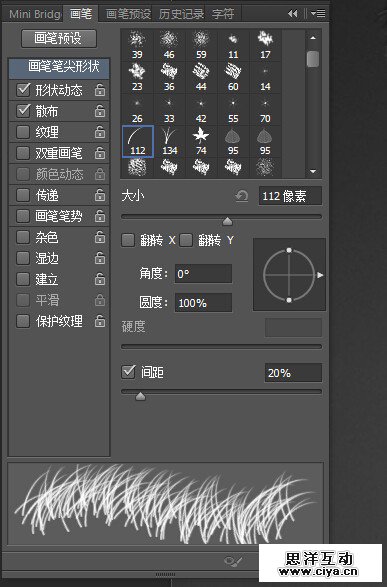Toggle the lock icon for 双重画笔
The height and width of the screenshot is (587, 387).
(100, 153)
